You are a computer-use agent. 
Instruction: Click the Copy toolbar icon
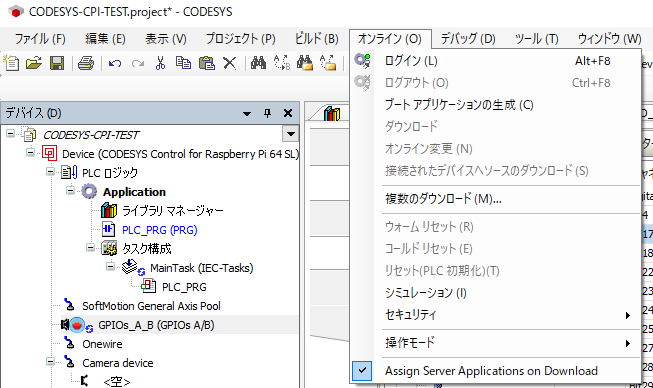pyautogui.click(x=183, y=63)
